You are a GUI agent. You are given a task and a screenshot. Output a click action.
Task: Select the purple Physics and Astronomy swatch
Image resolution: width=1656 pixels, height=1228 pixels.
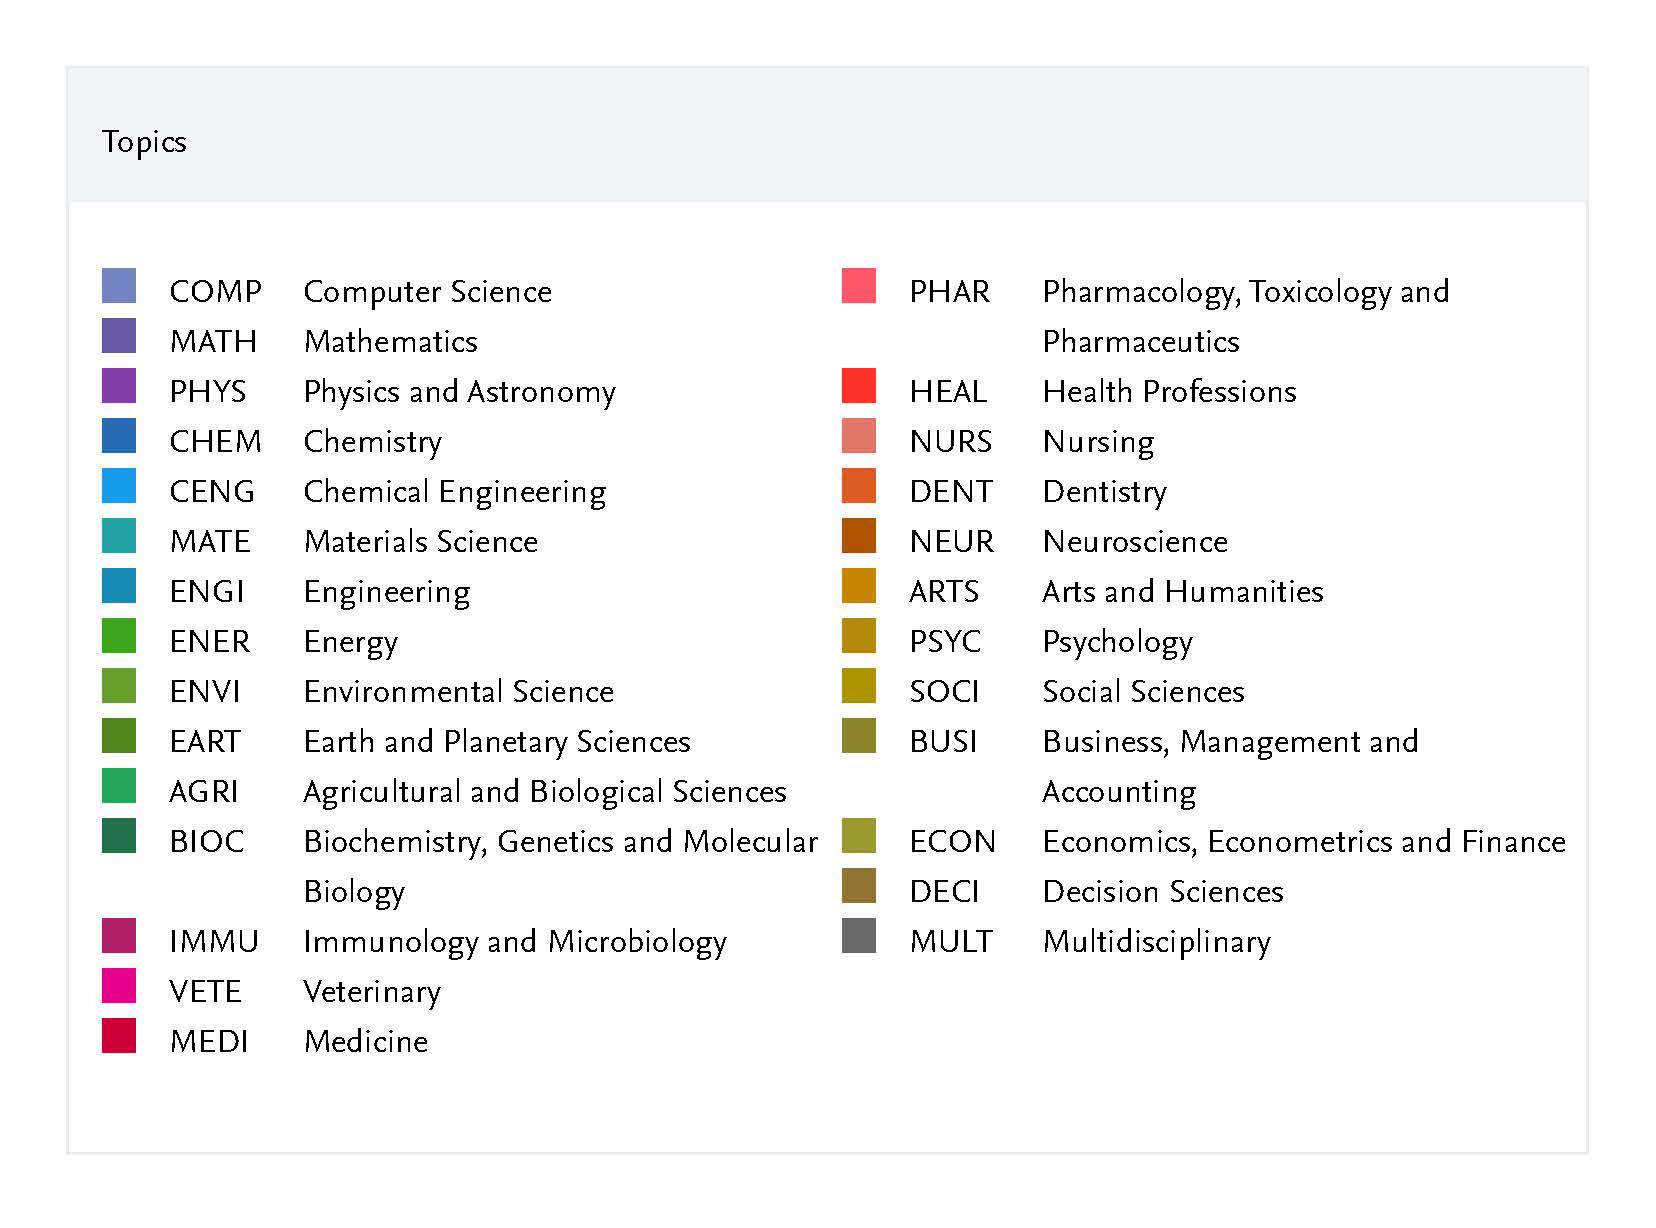pos(119,386)
